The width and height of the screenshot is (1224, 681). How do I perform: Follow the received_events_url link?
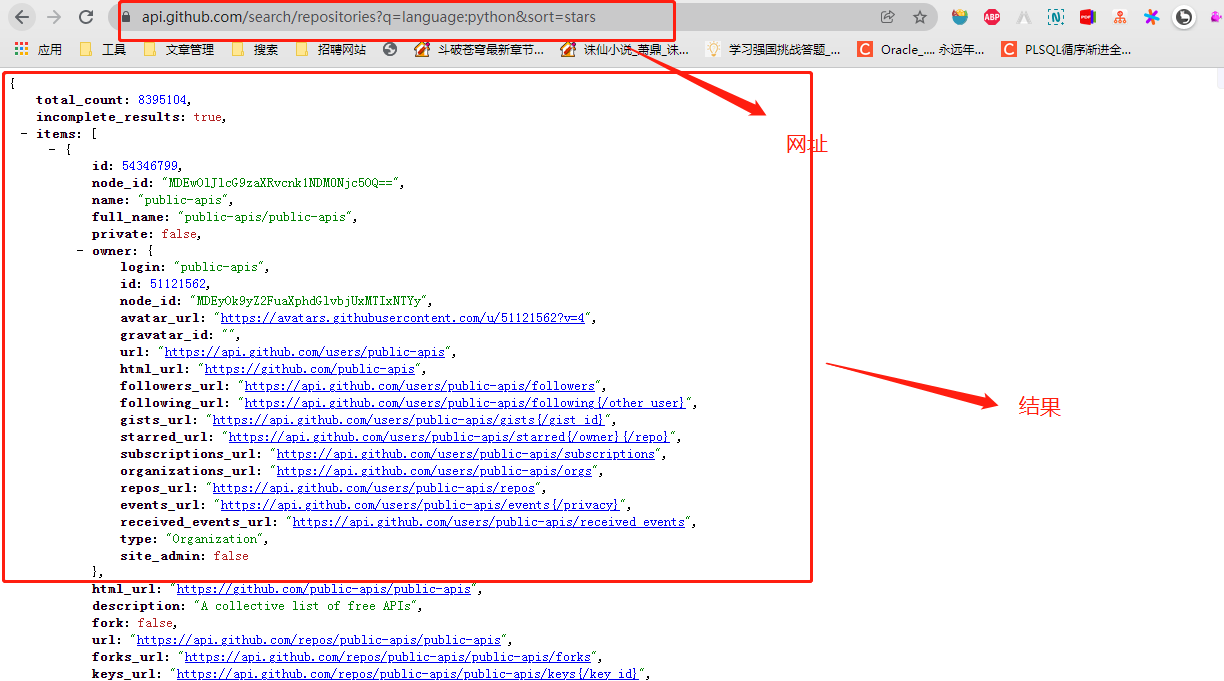[x=489, y=522]
